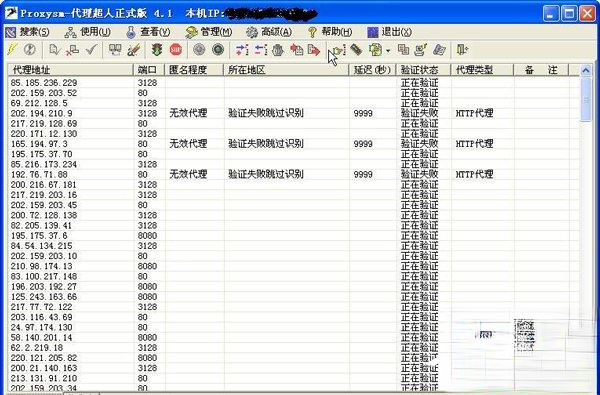Viewport: 600px width, 395px height.
Task: Open the 使用(U) menu
Action: [x=88, y=32]
